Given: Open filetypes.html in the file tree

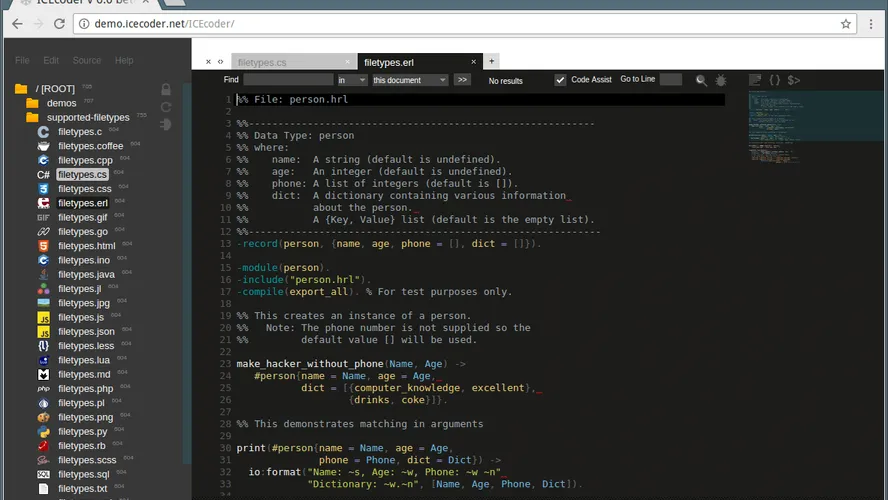Looking at the screenshot, I should pos(86,246).
